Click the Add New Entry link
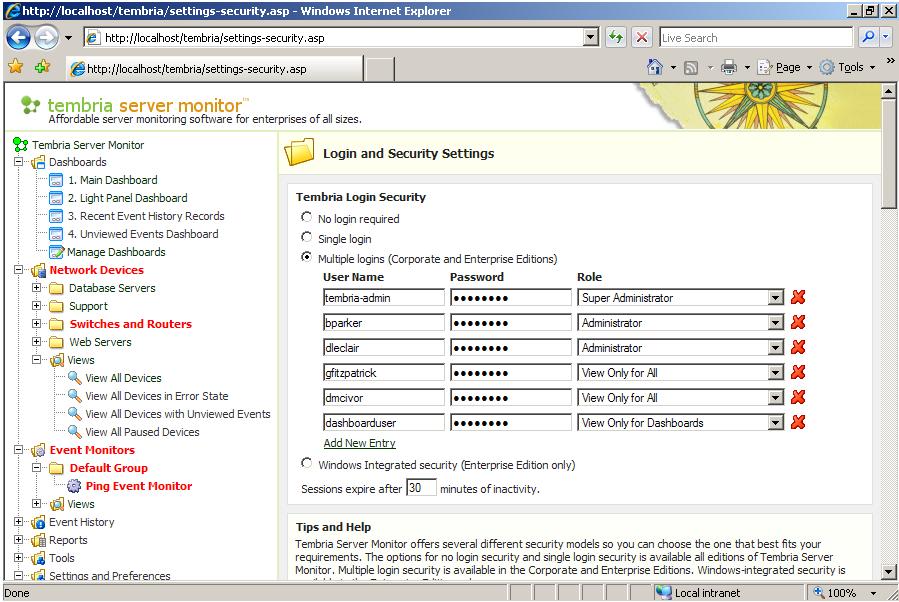This screenshot has width=899, height=602. point(359,443)
